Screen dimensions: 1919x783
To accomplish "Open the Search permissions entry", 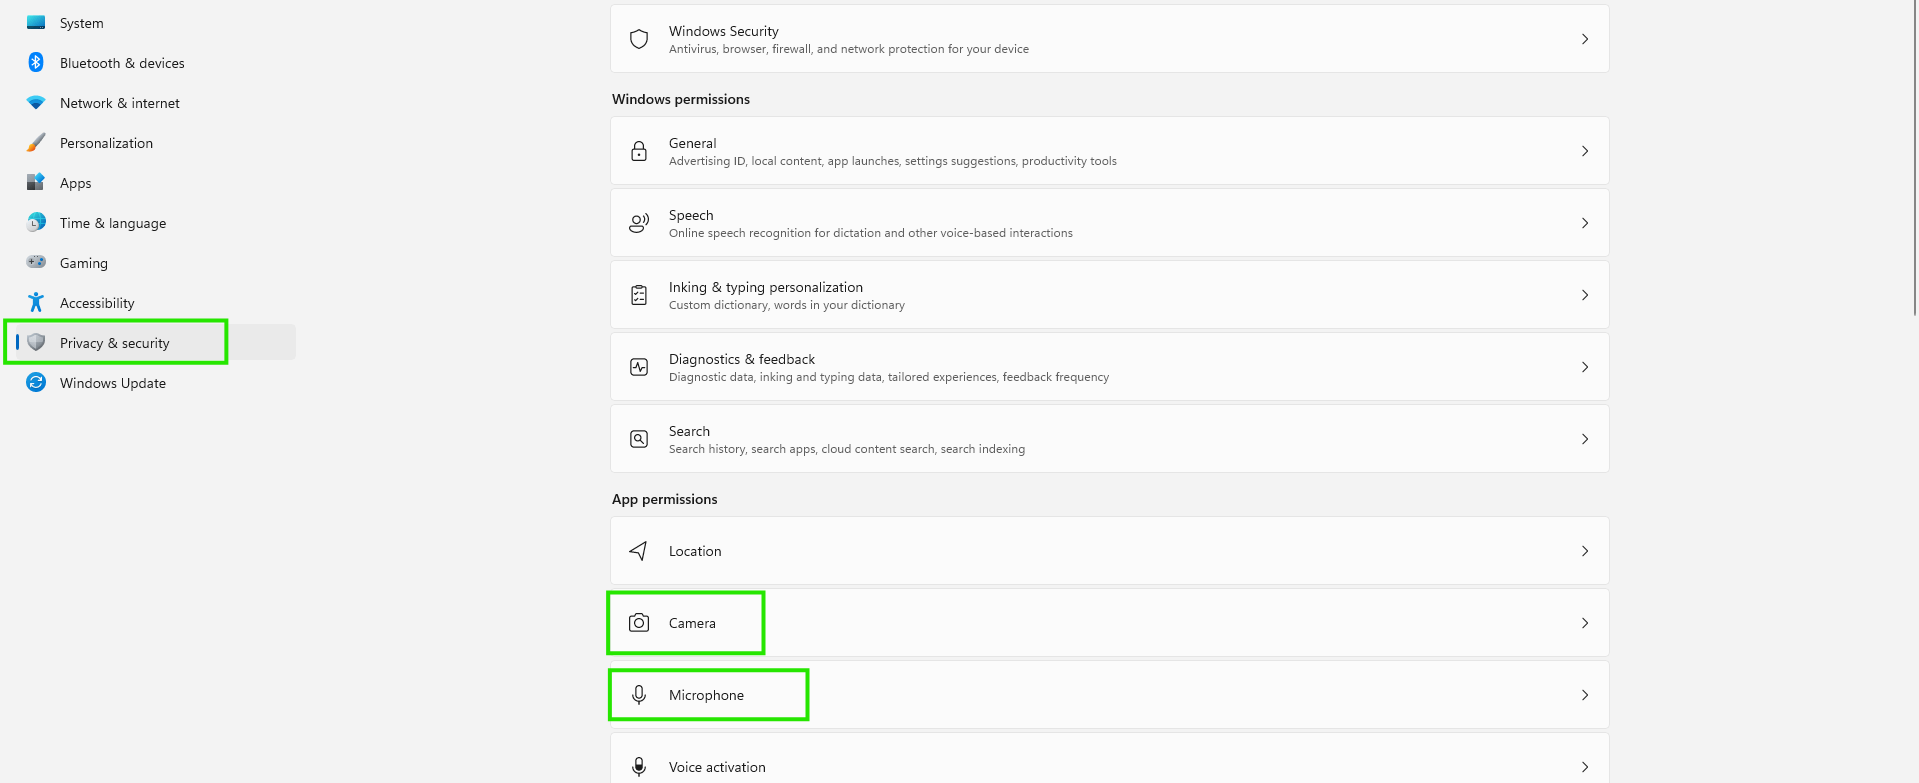I will coord(1109,439).
